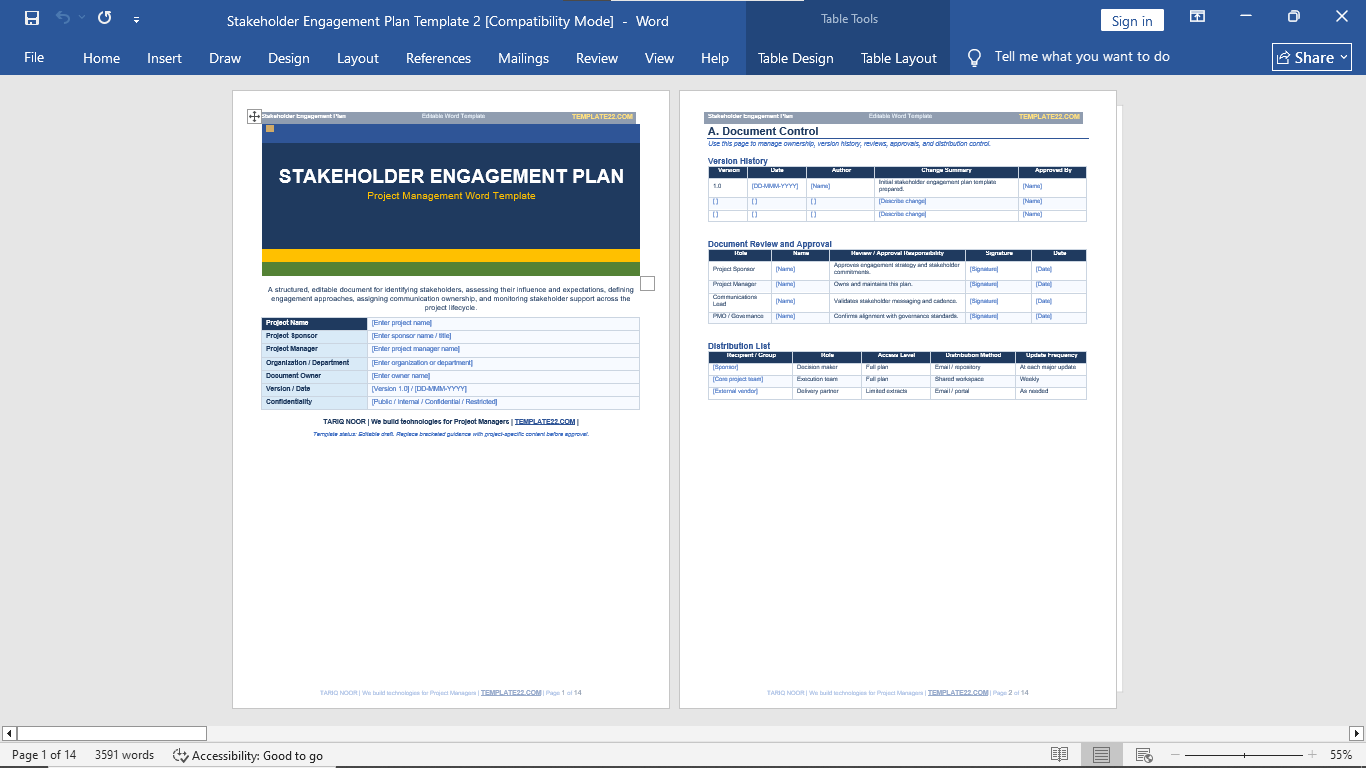Click the zoom slider track
Image resolution: width=1366 pixels, height=768 pixels.
1244,755
